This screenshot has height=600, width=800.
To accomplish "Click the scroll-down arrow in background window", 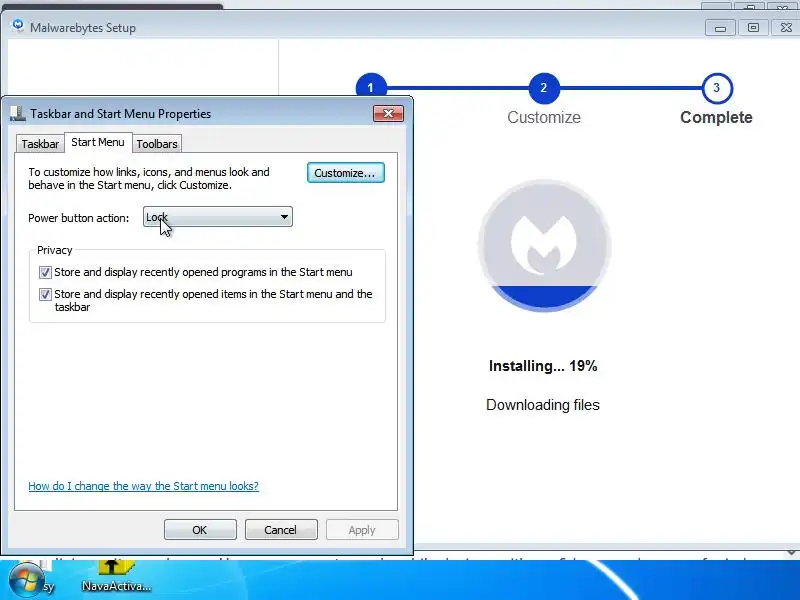I will (x=791, y=552).
